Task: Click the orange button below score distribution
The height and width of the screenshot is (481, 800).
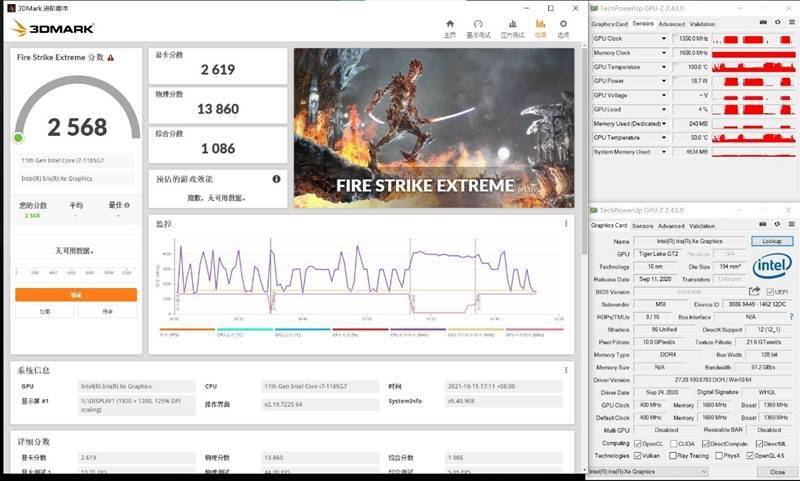Action: pos(76,294)
